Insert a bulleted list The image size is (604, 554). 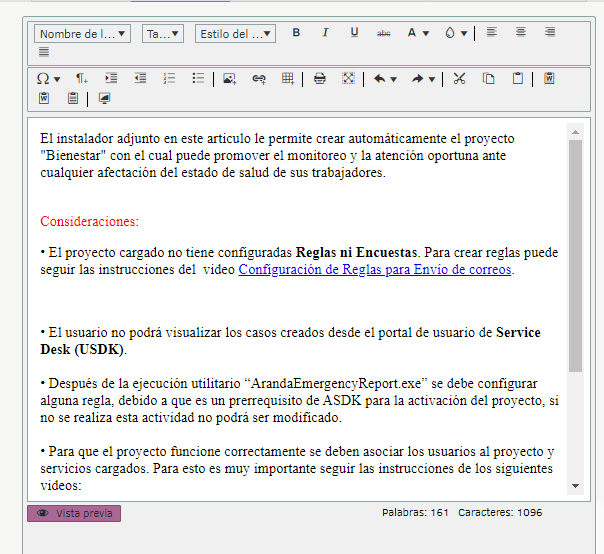tap(198, 78)
